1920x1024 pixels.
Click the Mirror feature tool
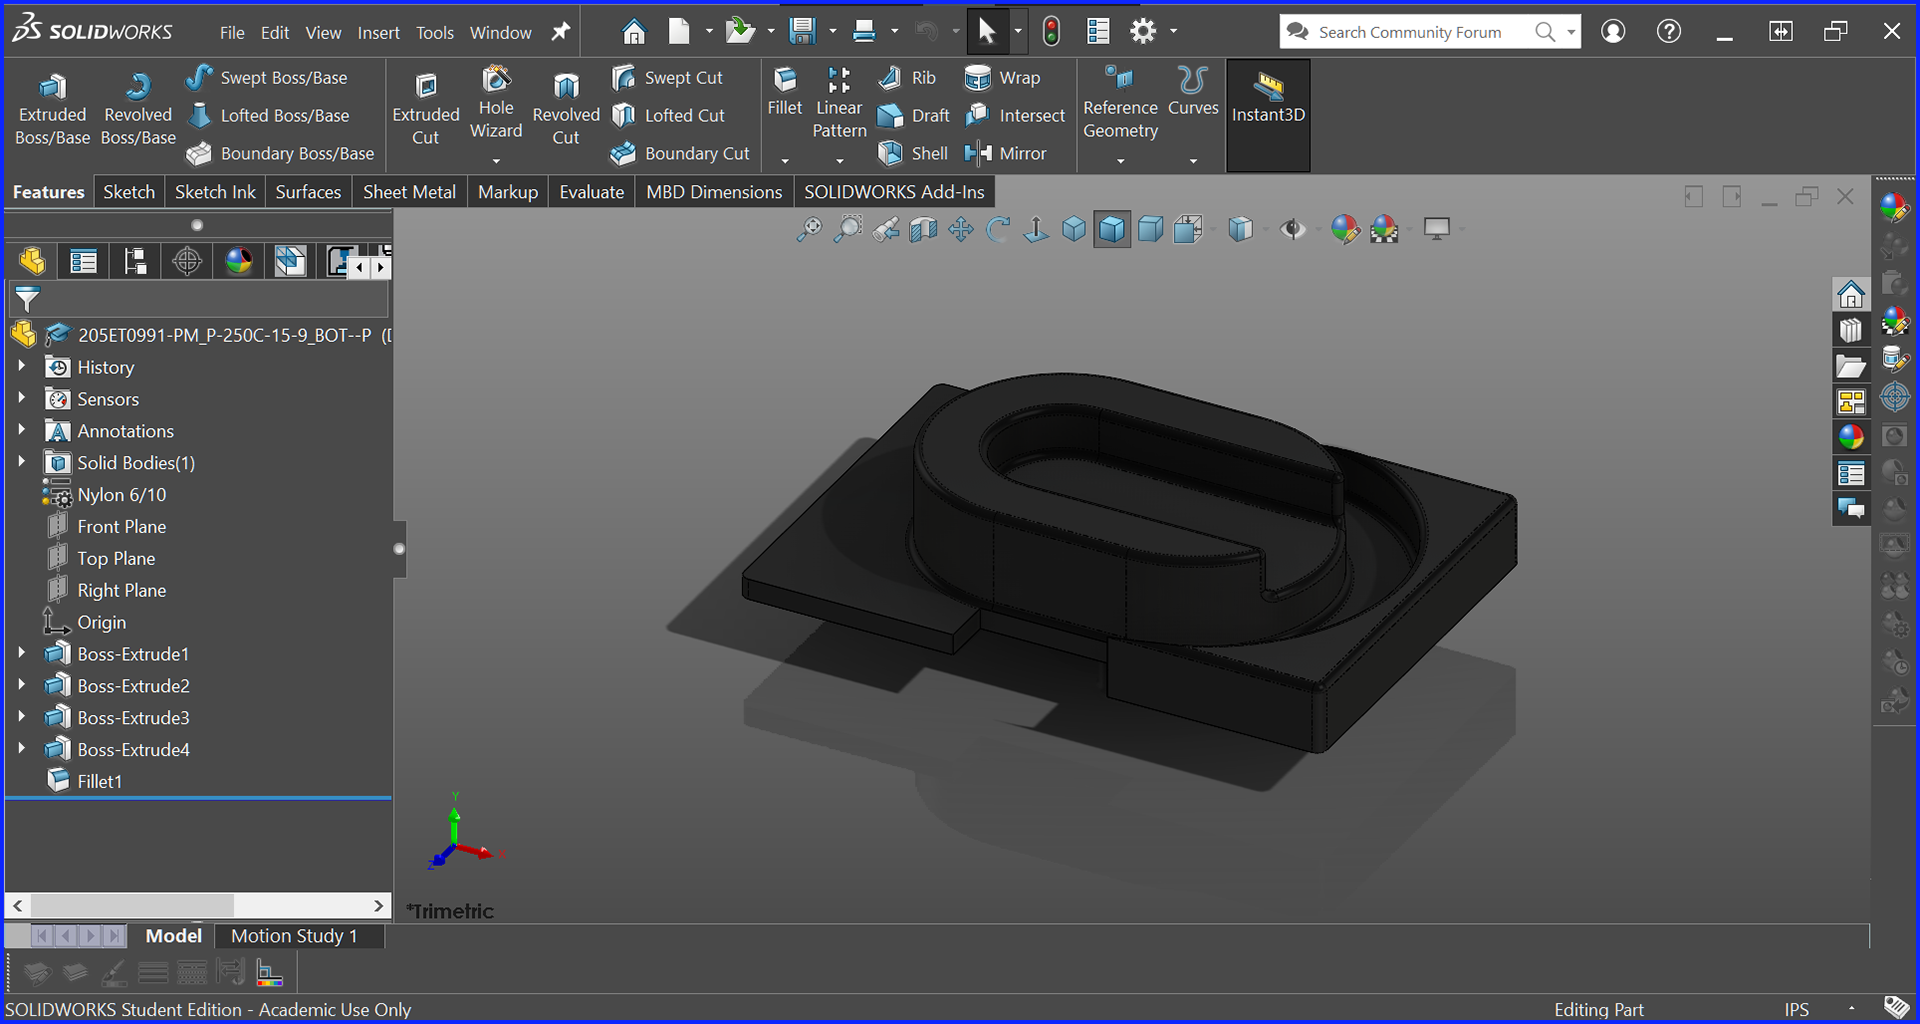[1006, 153]
